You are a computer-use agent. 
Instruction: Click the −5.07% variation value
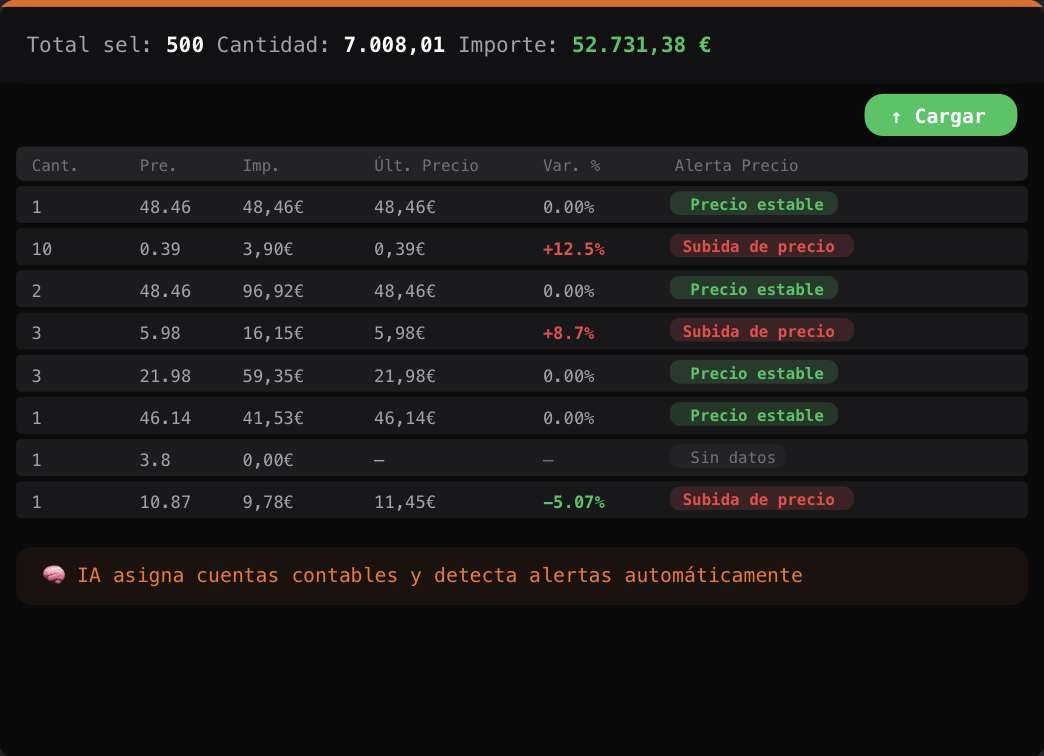[573, 502]
